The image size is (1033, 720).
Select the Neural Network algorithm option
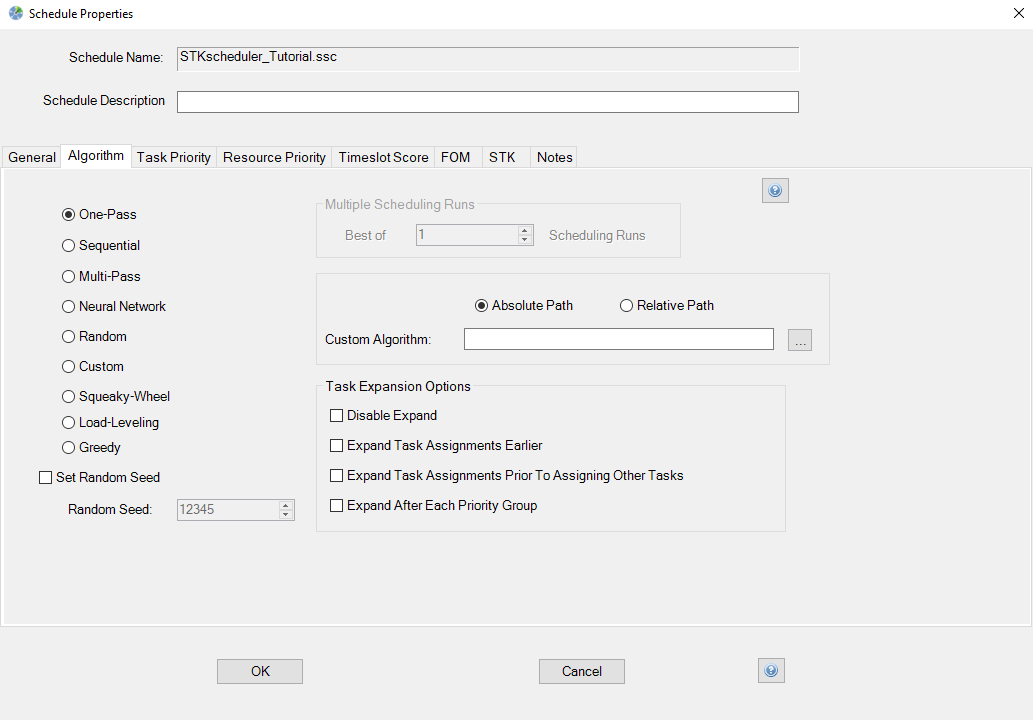(69, 306)
